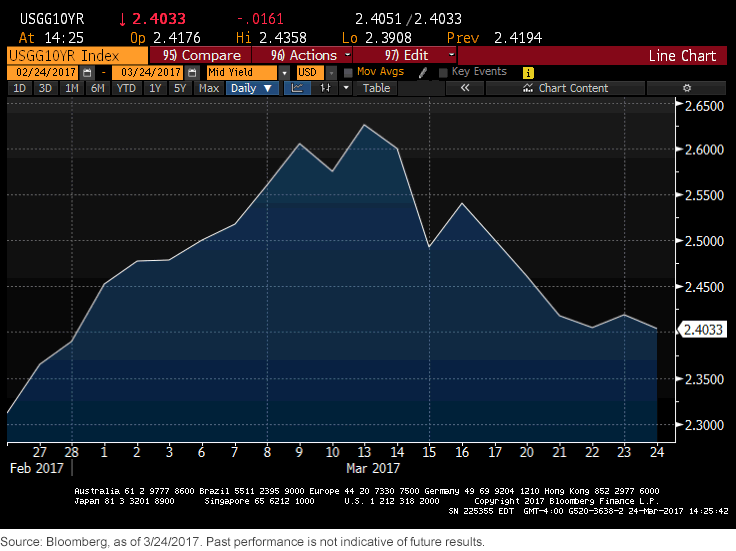The image size is (736, 551).
Task: Click the Mar 13 peak point on chart
Action: (364, 125)
